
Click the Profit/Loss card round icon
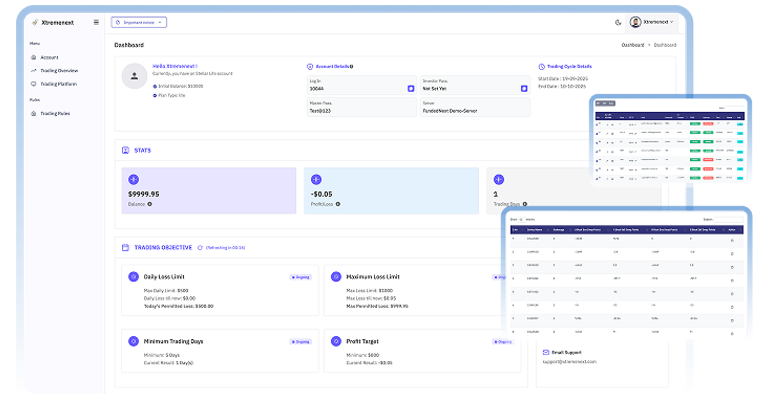coord(316,179)
